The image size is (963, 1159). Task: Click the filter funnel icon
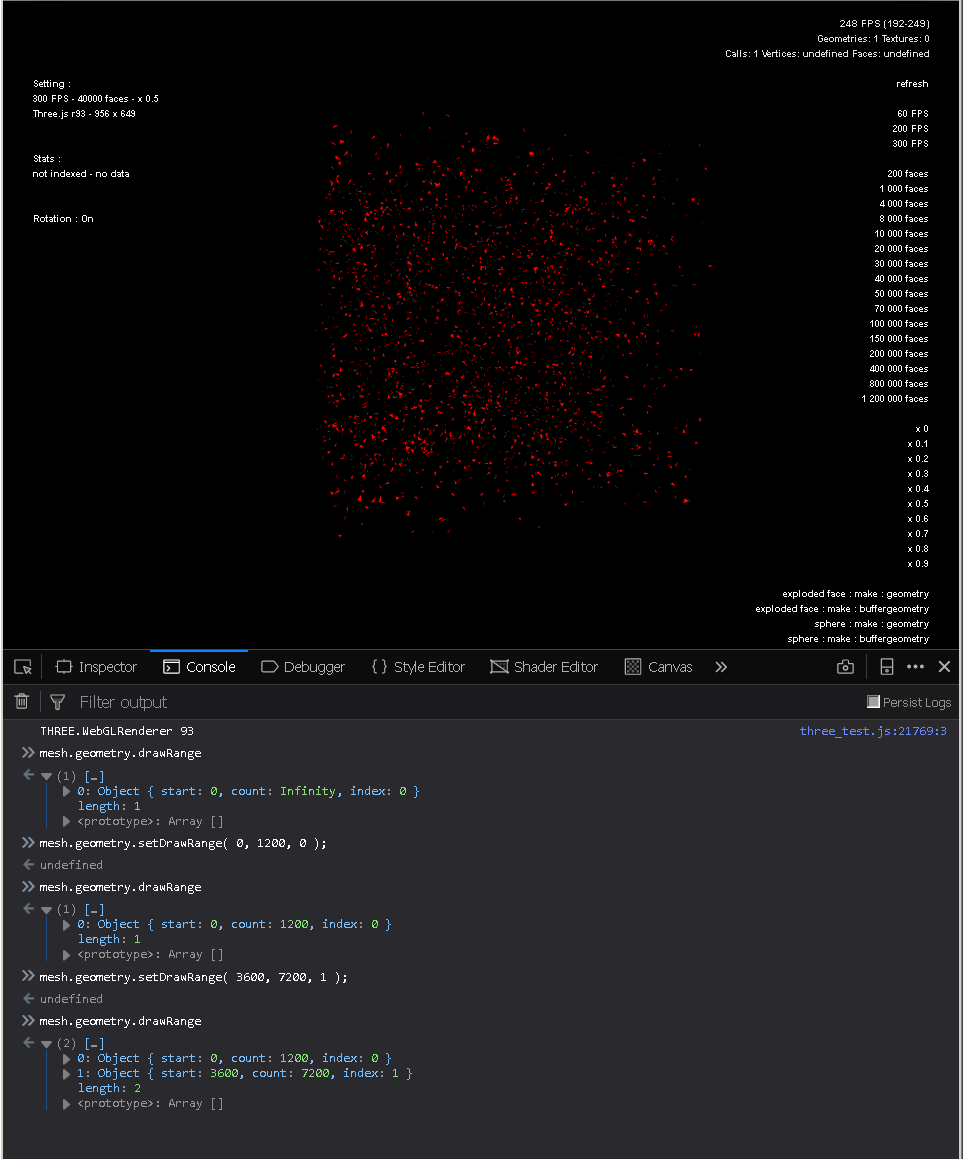[x=55, y=701]
